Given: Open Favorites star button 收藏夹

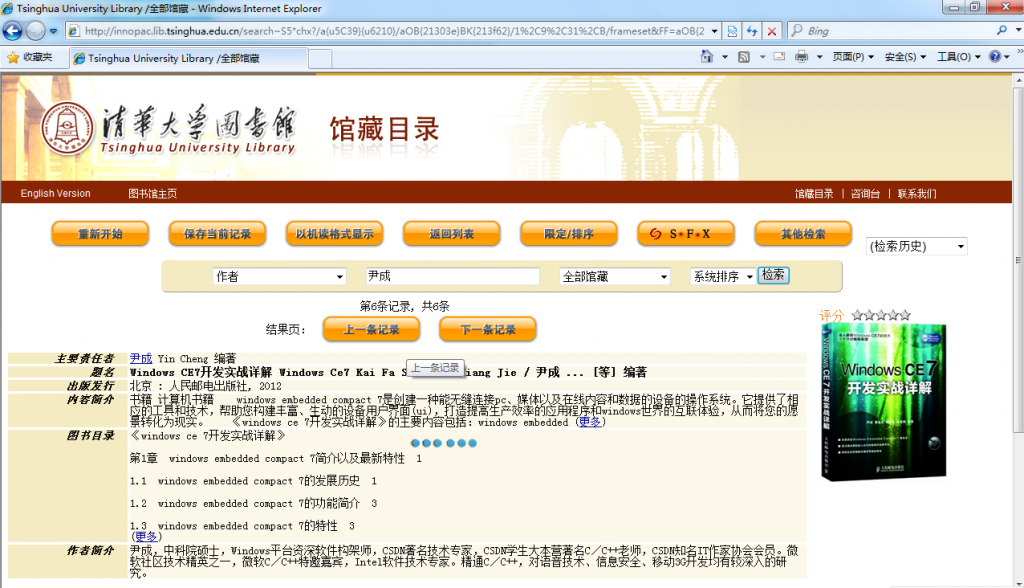Looking at the screenshot, I should 30,57.
